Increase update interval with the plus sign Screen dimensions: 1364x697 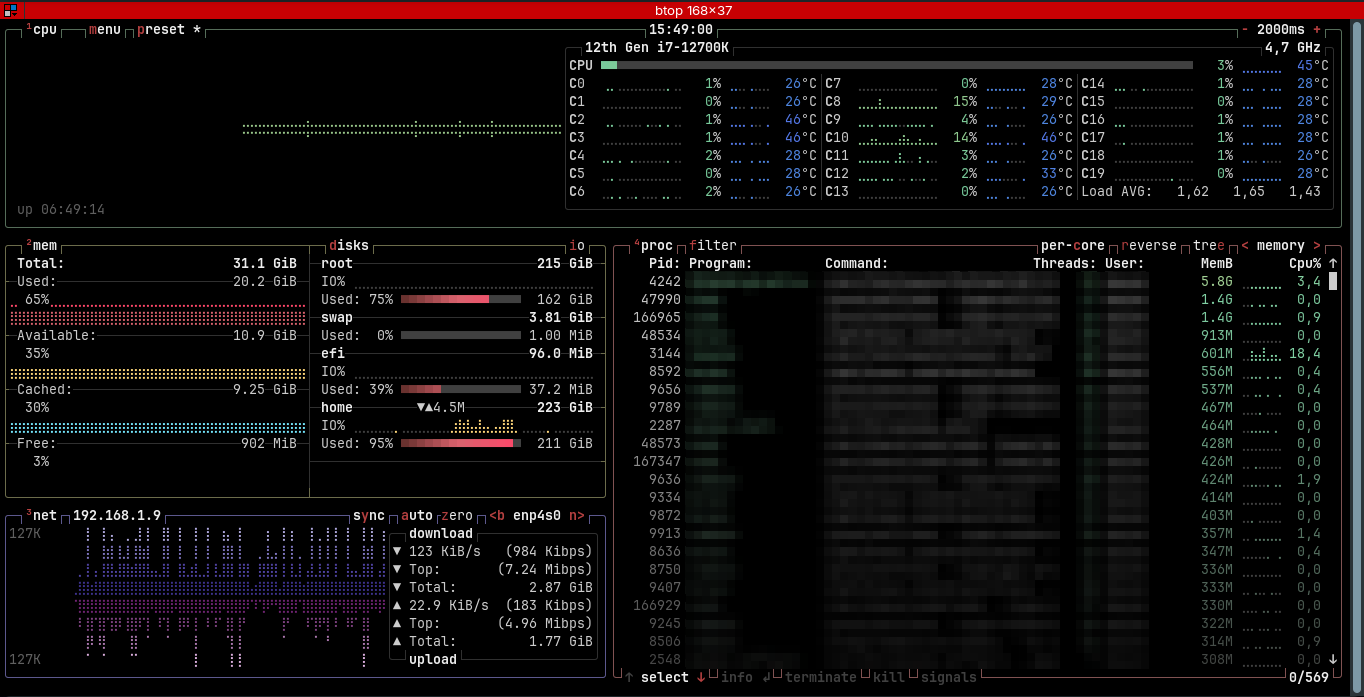click(1317, 30)
